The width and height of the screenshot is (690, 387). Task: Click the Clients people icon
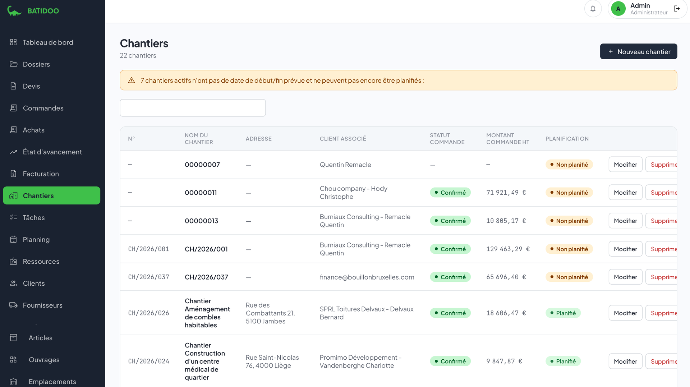14,284
